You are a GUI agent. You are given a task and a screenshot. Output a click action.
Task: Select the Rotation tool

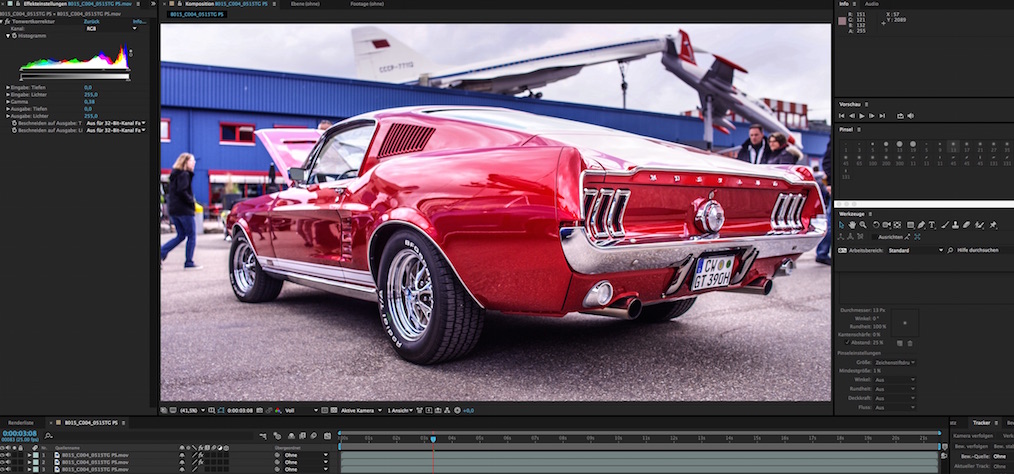point(876,225)
